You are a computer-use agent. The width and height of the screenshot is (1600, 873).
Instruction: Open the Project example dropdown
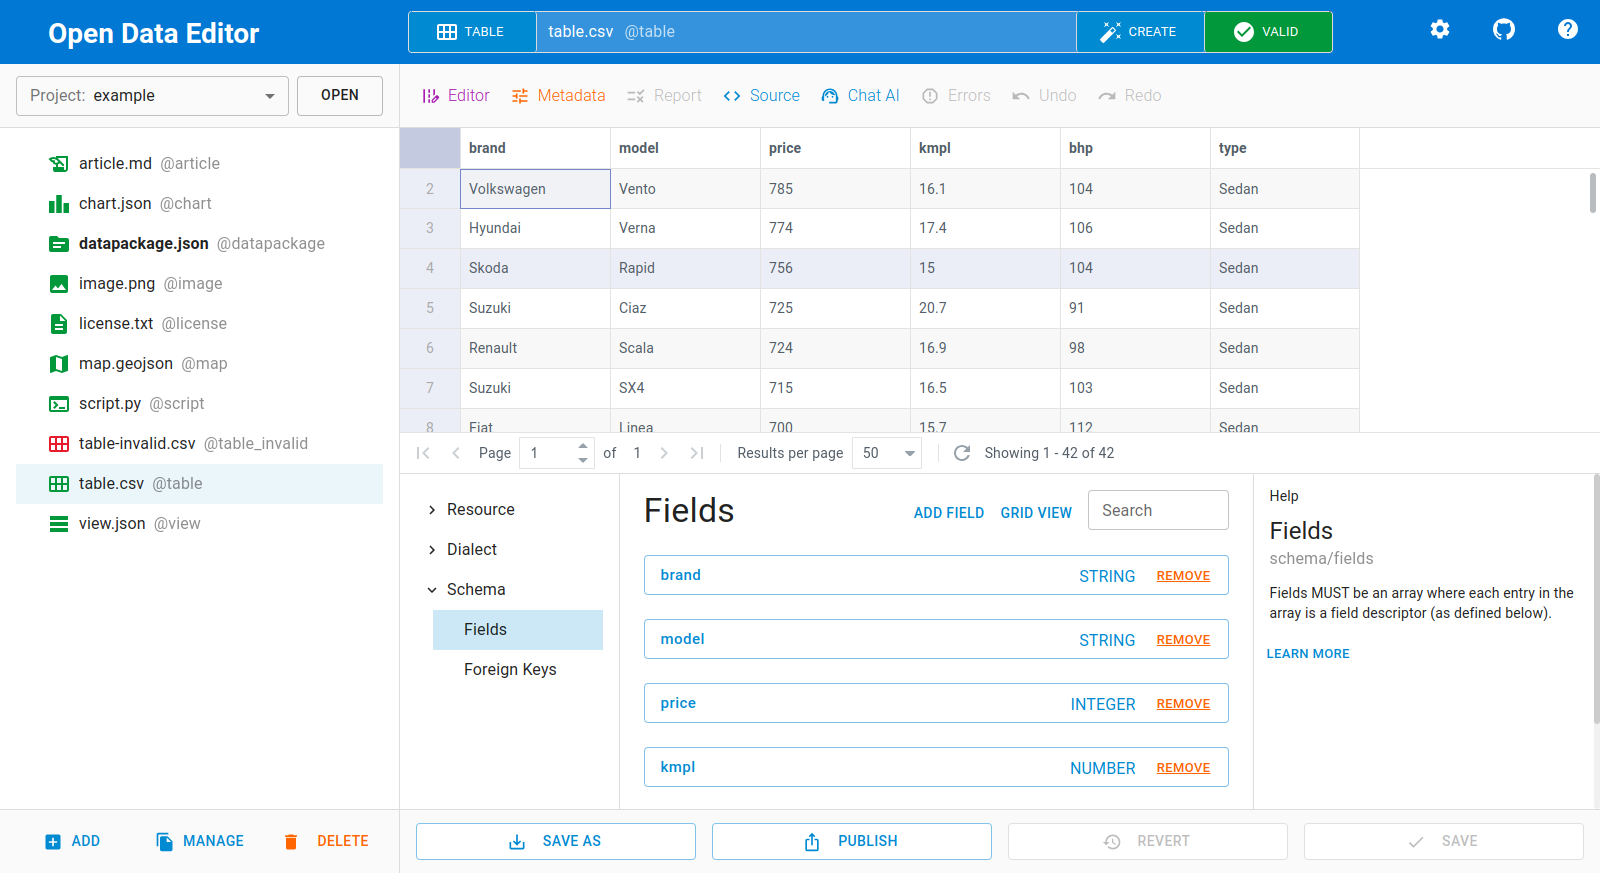coord(152,96)
